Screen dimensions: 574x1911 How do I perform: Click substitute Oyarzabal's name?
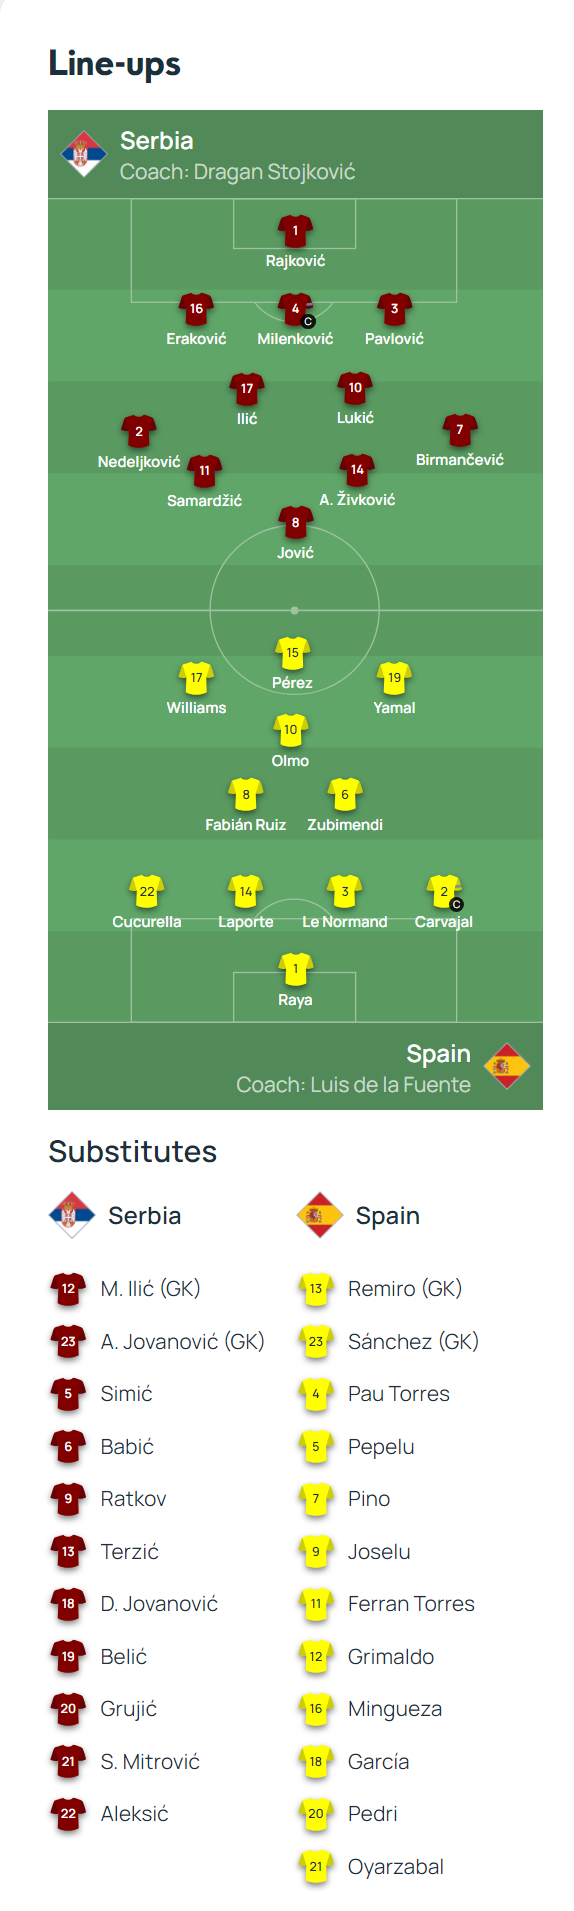click(x=396, y=1867)
